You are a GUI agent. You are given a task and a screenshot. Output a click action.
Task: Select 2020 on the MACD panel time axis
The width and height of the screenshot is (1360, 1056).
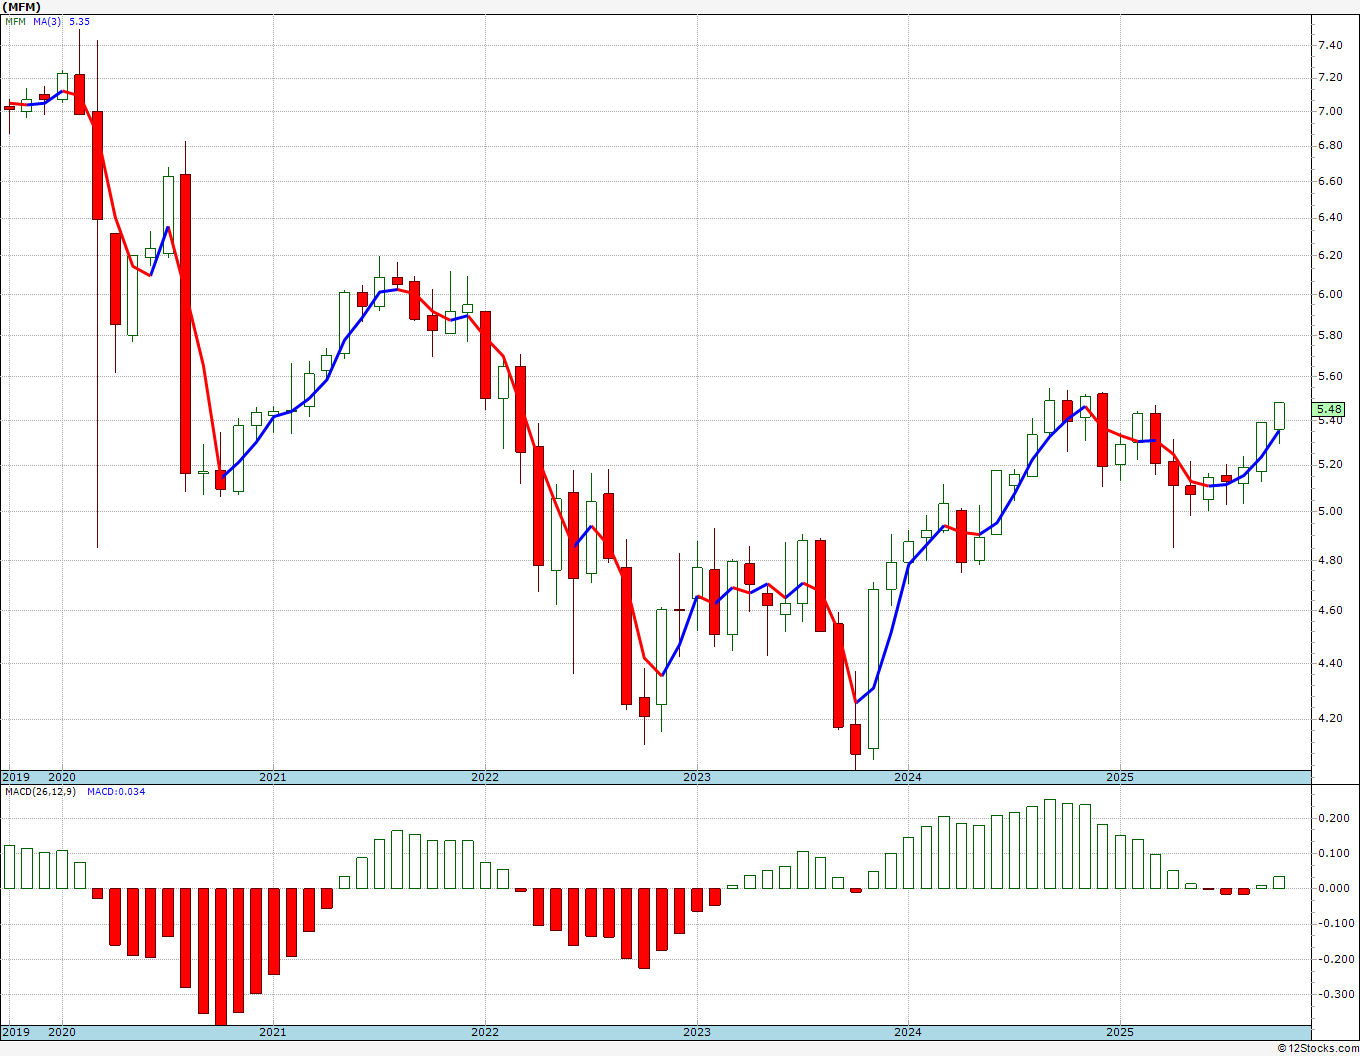[62, 1032]
